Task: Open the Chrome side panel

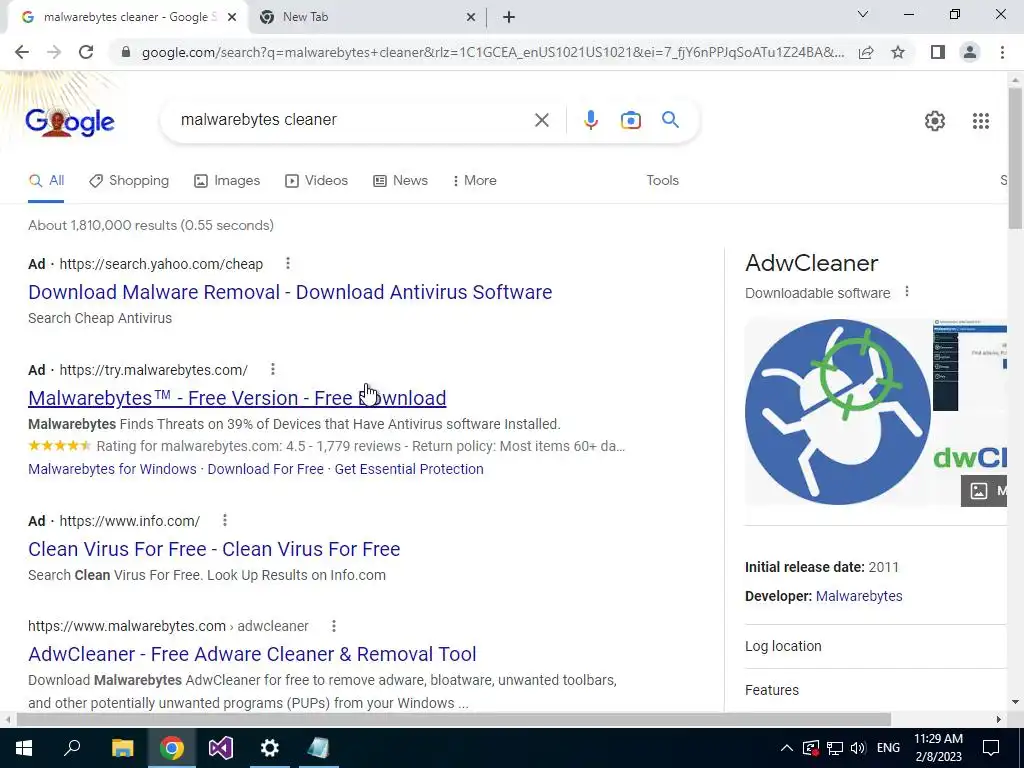Action: pos(938,52)
